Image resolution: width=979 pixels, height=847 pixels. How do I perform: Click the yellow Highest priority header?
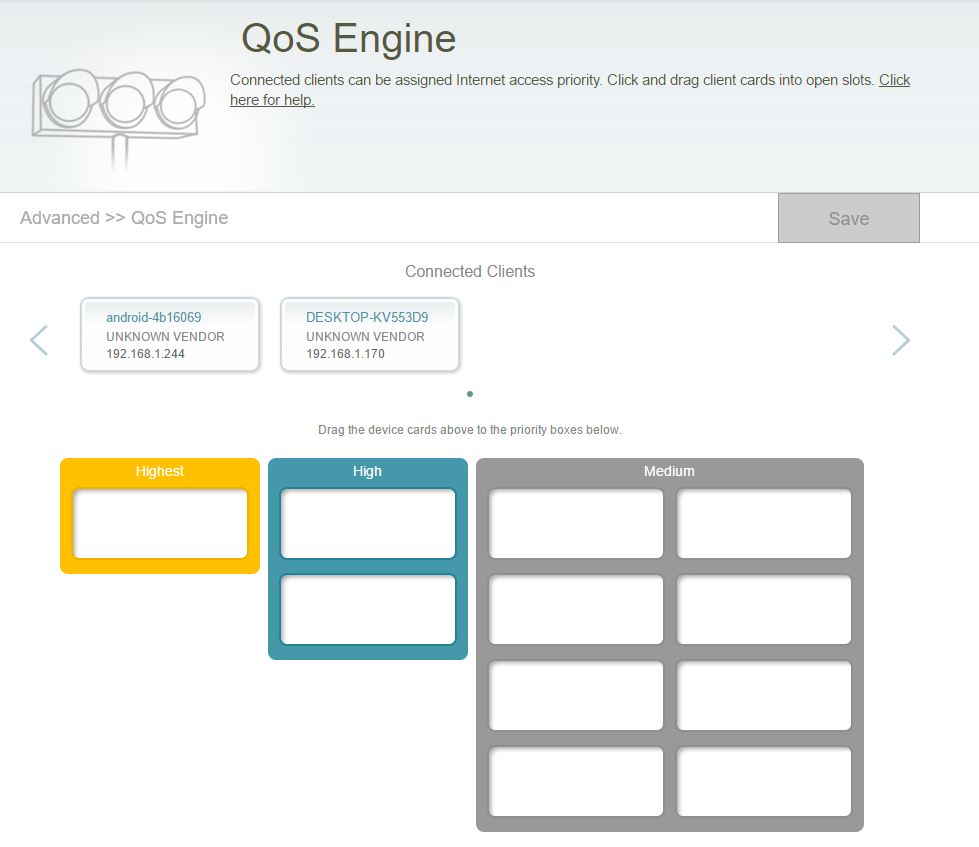click(x=160, y=471)
